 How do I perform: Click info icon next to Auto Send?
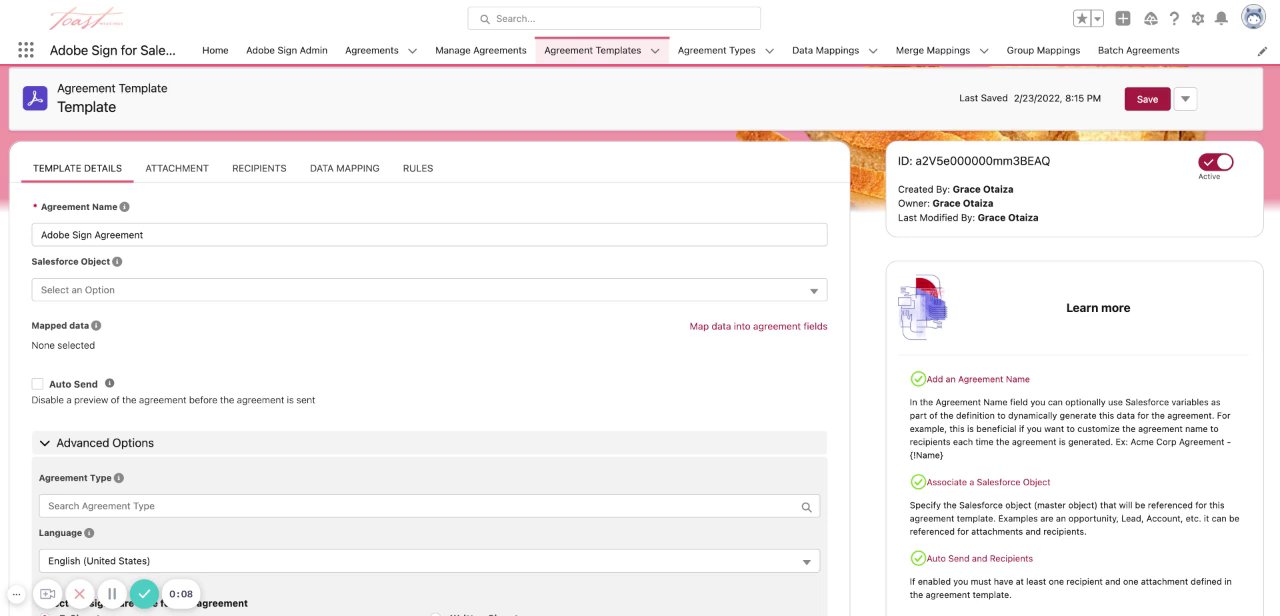(x=110, y=383)
